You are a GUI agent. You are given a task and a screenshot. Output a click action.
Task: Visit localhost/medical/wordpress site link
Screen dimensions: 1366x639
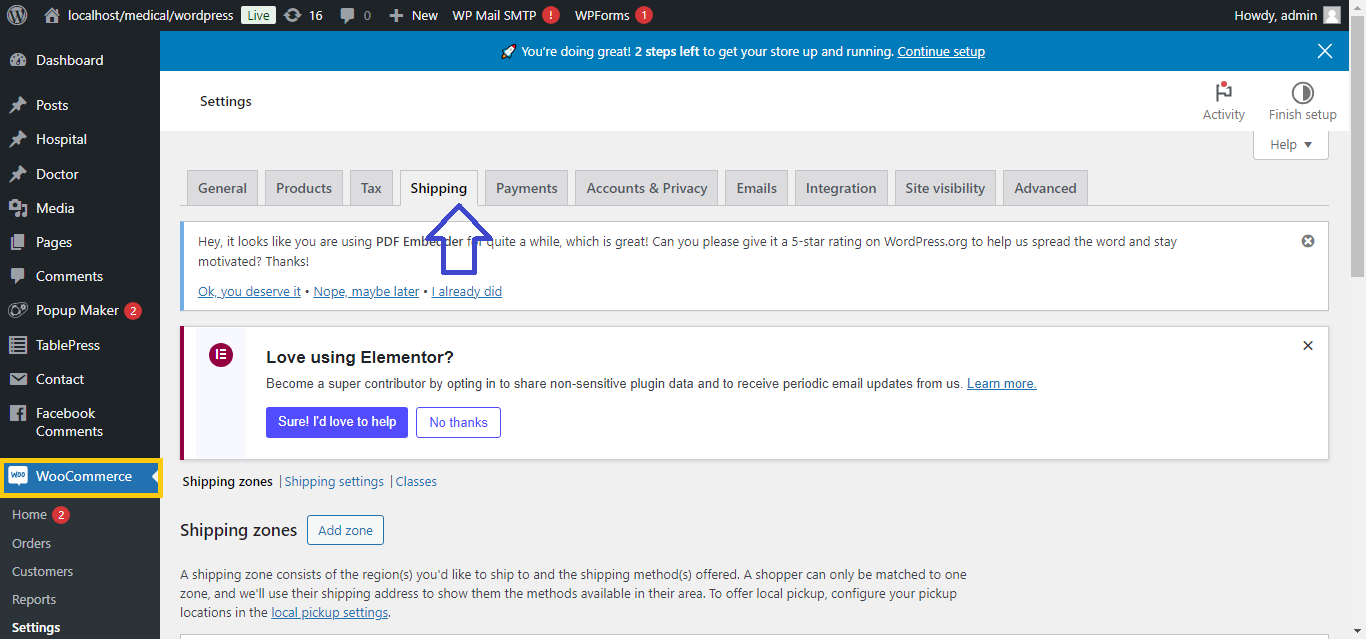pos(150,15)
